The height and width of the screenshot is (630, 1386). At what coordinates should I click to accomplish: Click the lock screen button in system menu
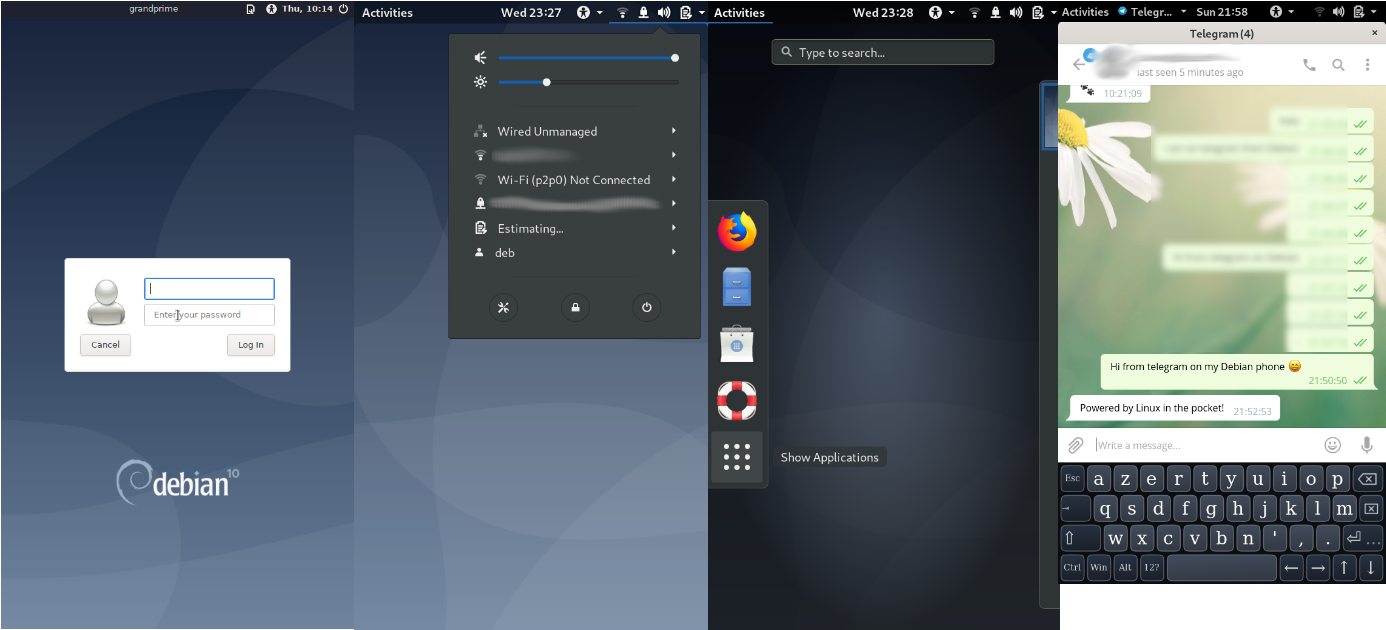[x=576, y=307]
